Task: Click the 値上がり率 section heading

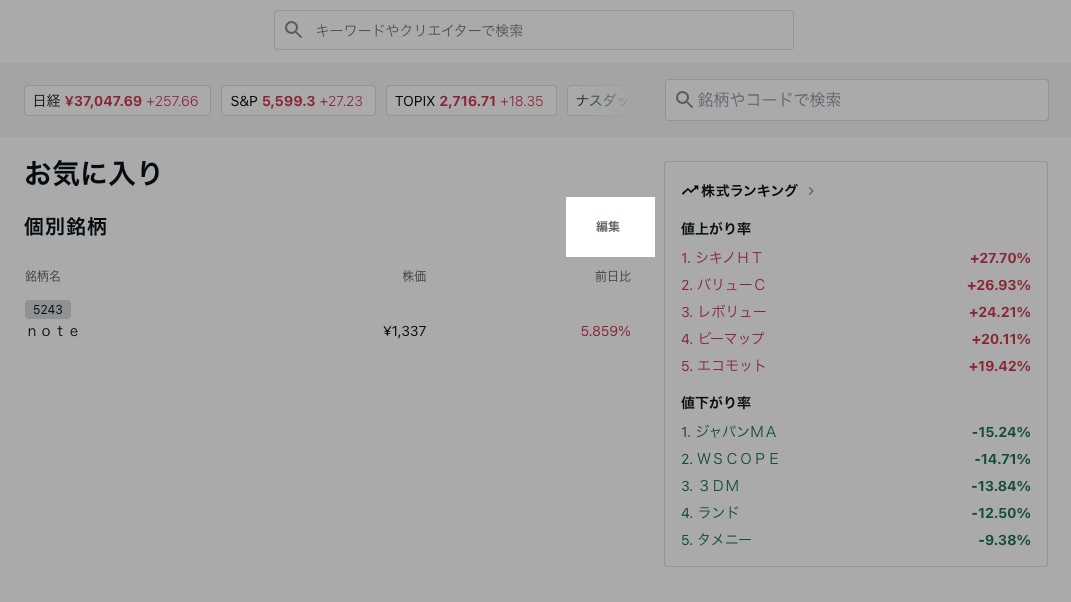Action: tap(716, 228)
